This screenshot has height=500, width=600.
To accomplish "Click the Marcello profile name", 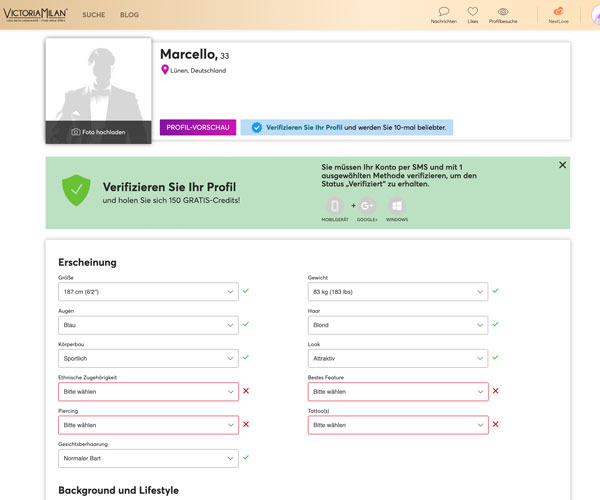I will coord(189,54).
